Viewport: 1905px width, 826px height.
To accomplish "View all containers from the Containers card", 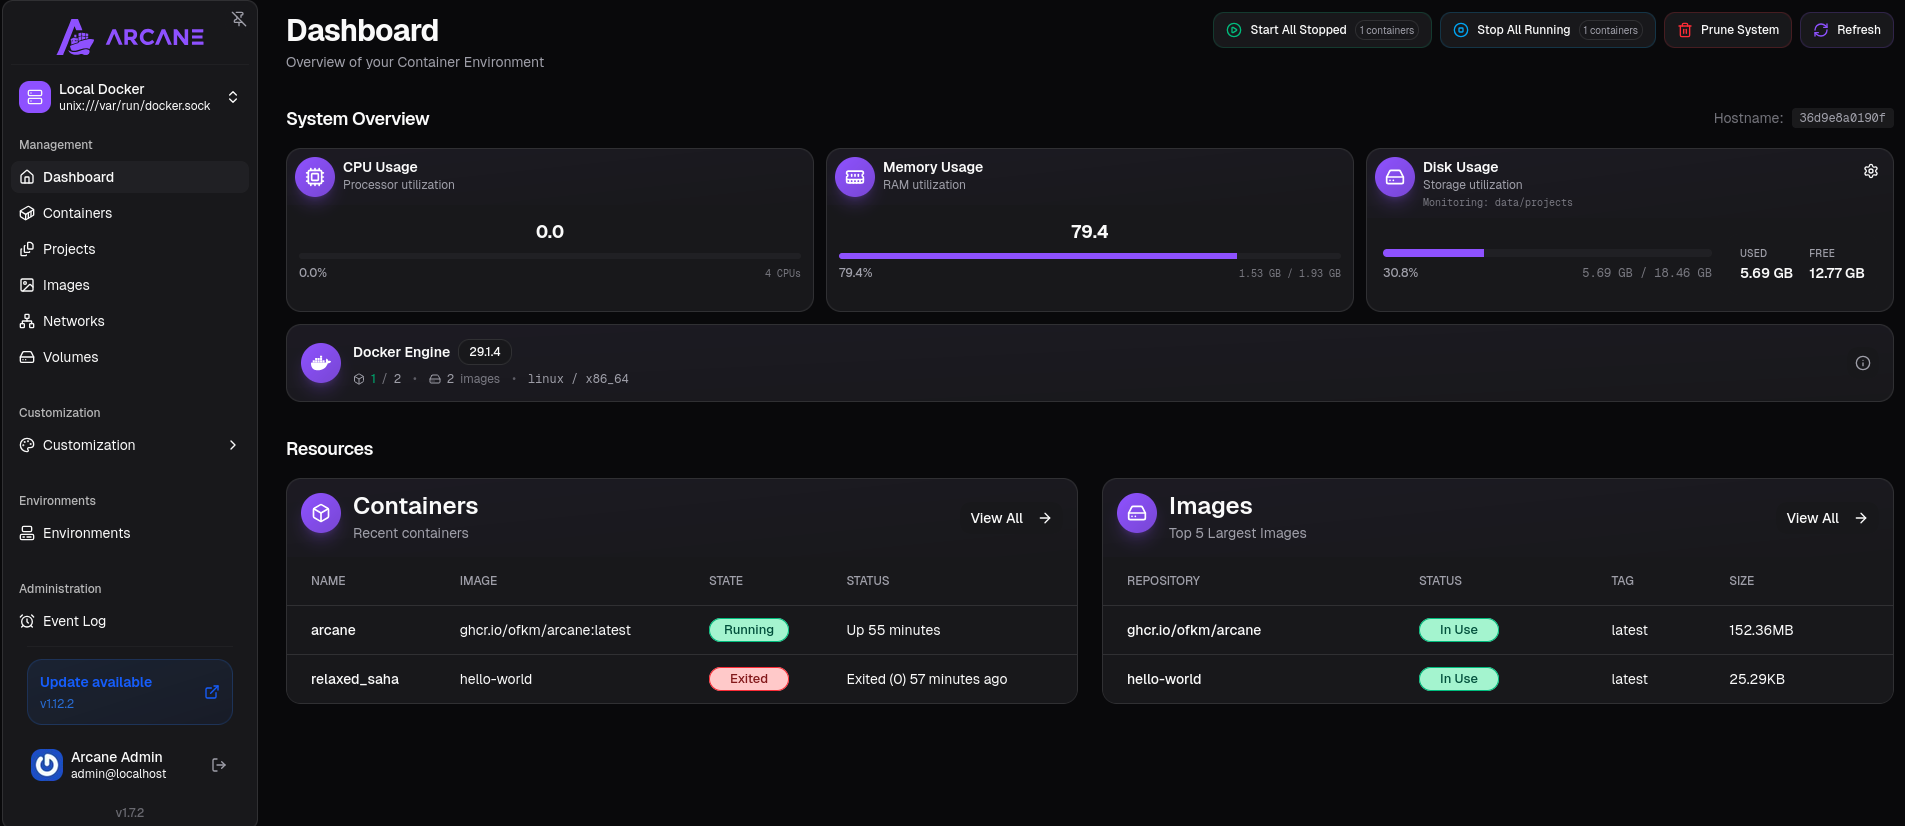I will click(1010, 518).
